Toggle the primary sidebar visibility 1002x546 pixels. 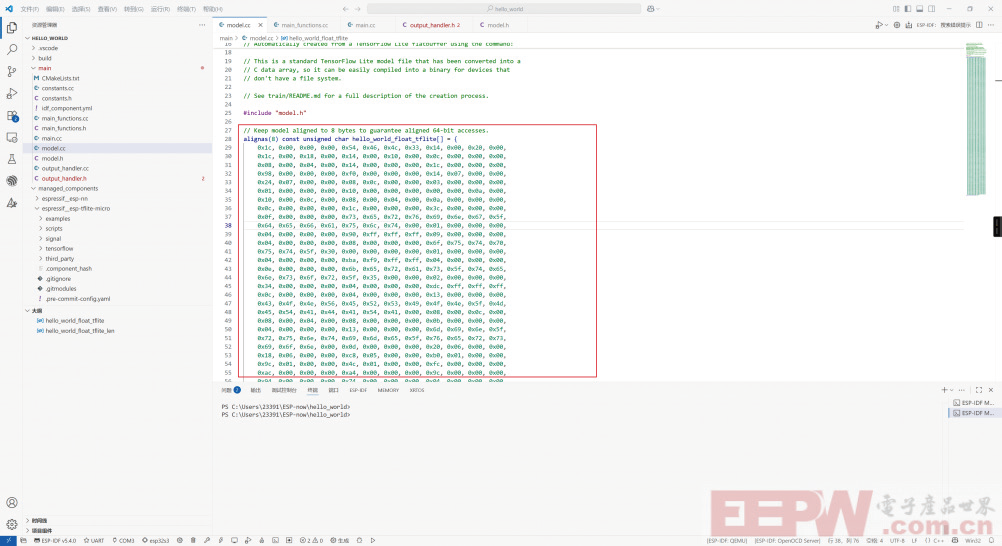pyautogui.click(x=907, y=9)
